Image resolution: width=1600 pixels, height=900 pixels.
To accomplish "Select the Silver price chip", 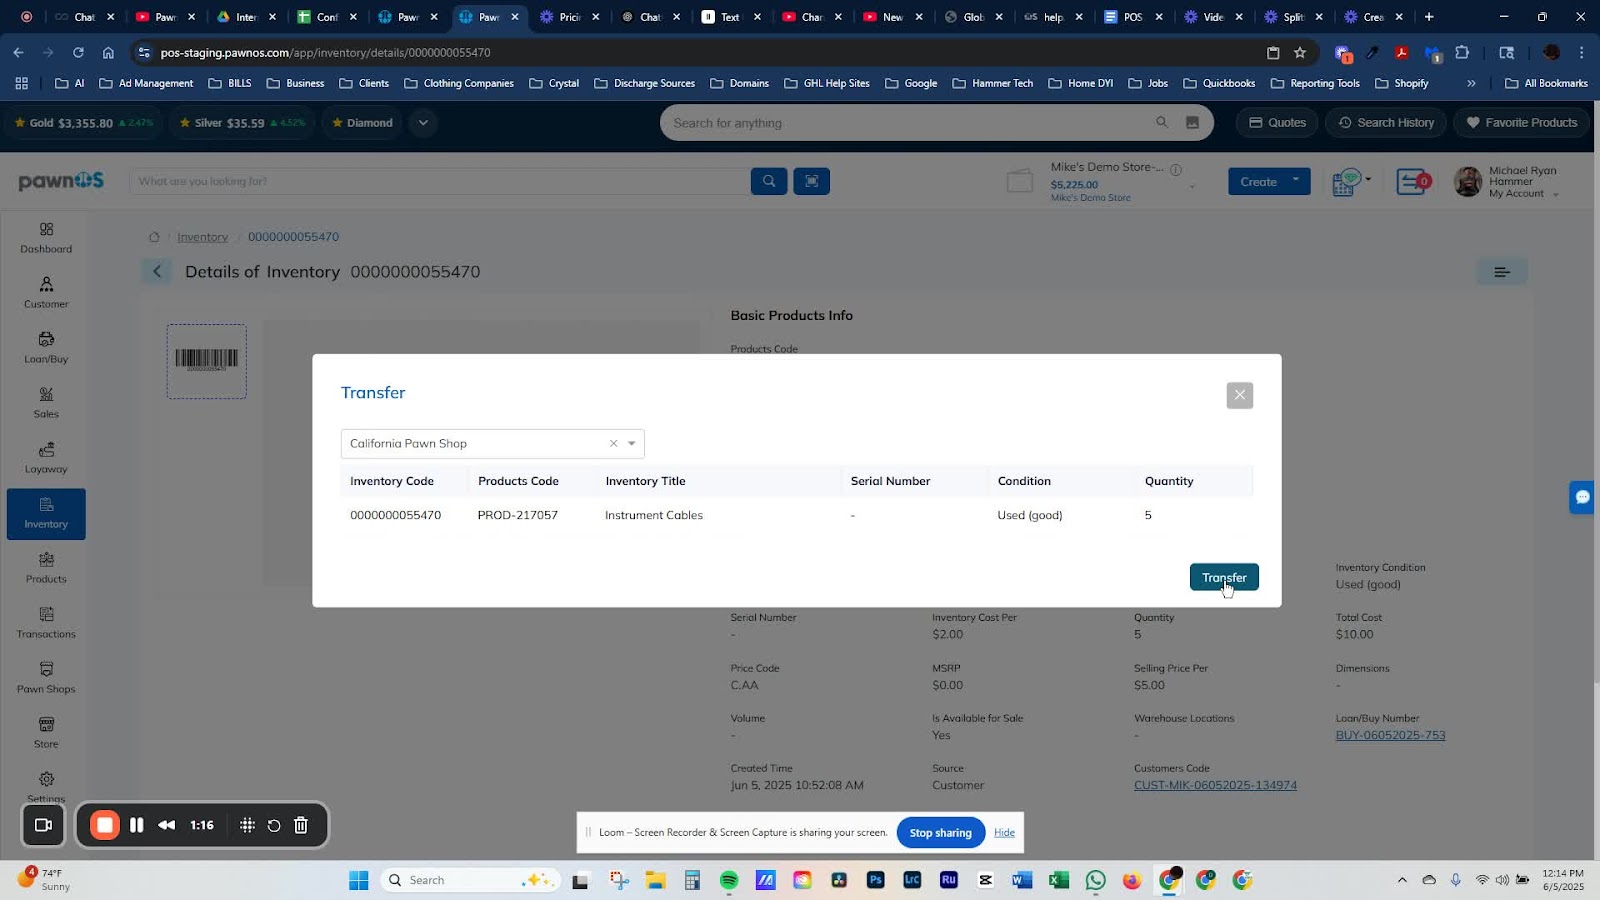I will click(242, 123).
